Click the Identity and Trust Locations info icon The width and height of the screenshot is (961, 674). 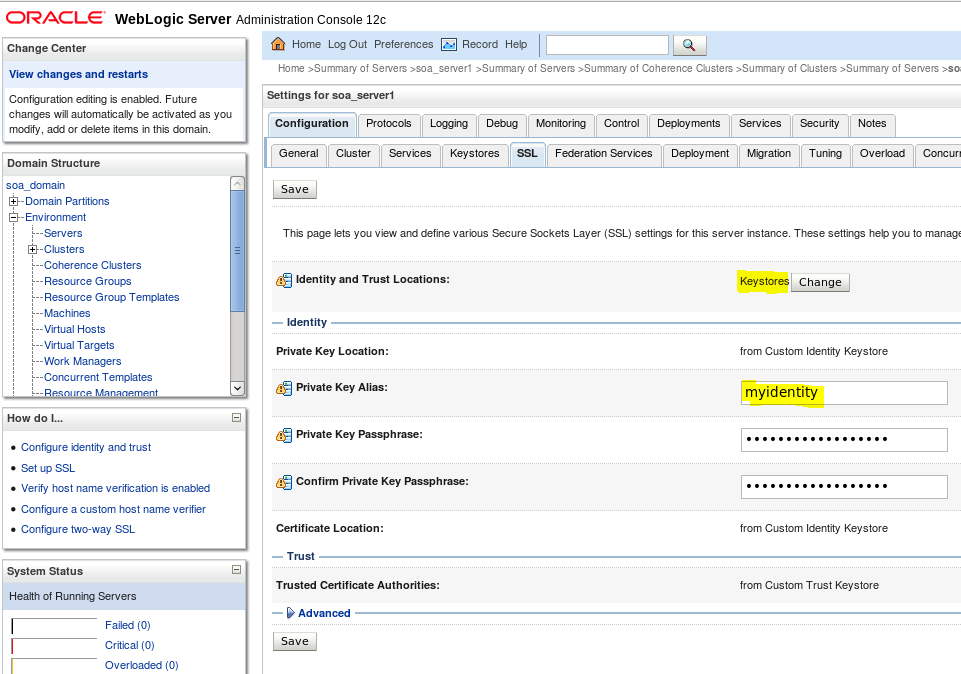(284, 280)
